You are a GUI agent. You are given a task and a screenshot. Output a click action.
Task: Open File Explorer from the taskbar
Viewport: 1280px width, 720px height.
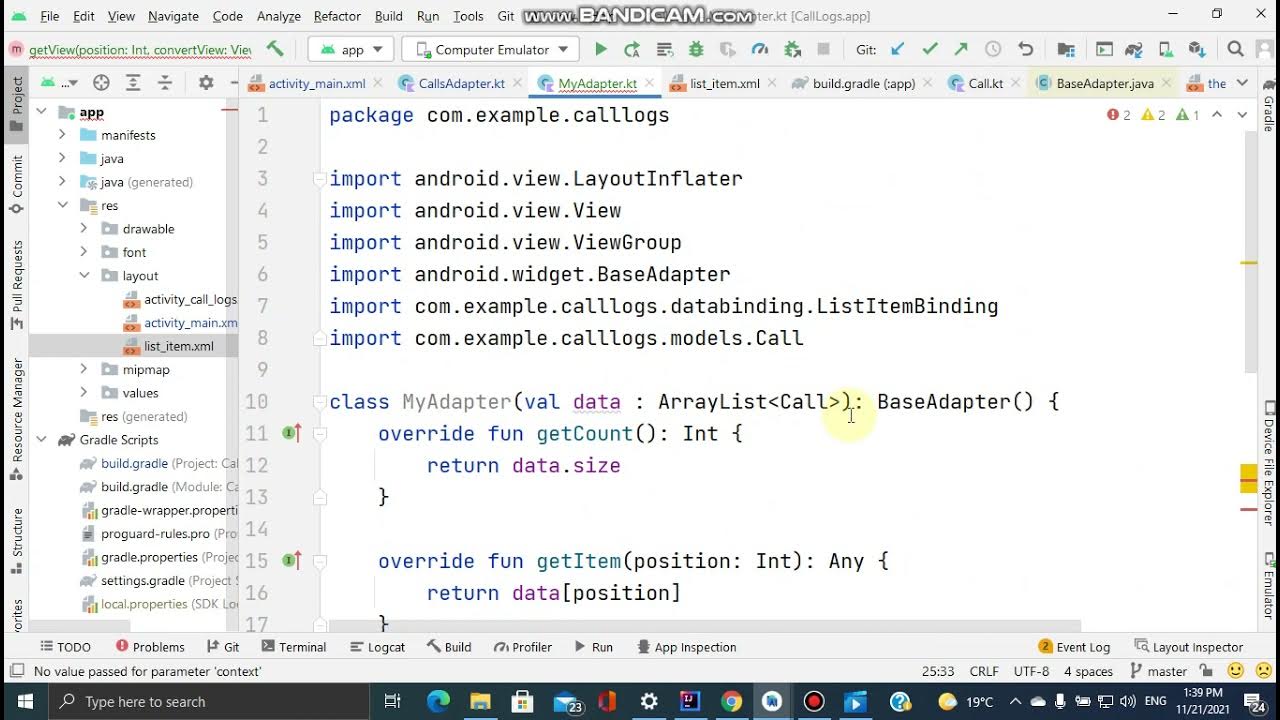481,702
